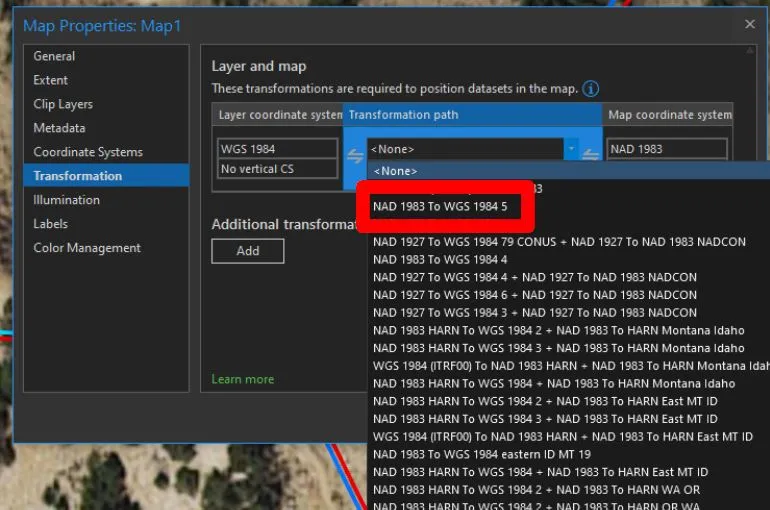Switch to Color Management tab

point(87,248)
